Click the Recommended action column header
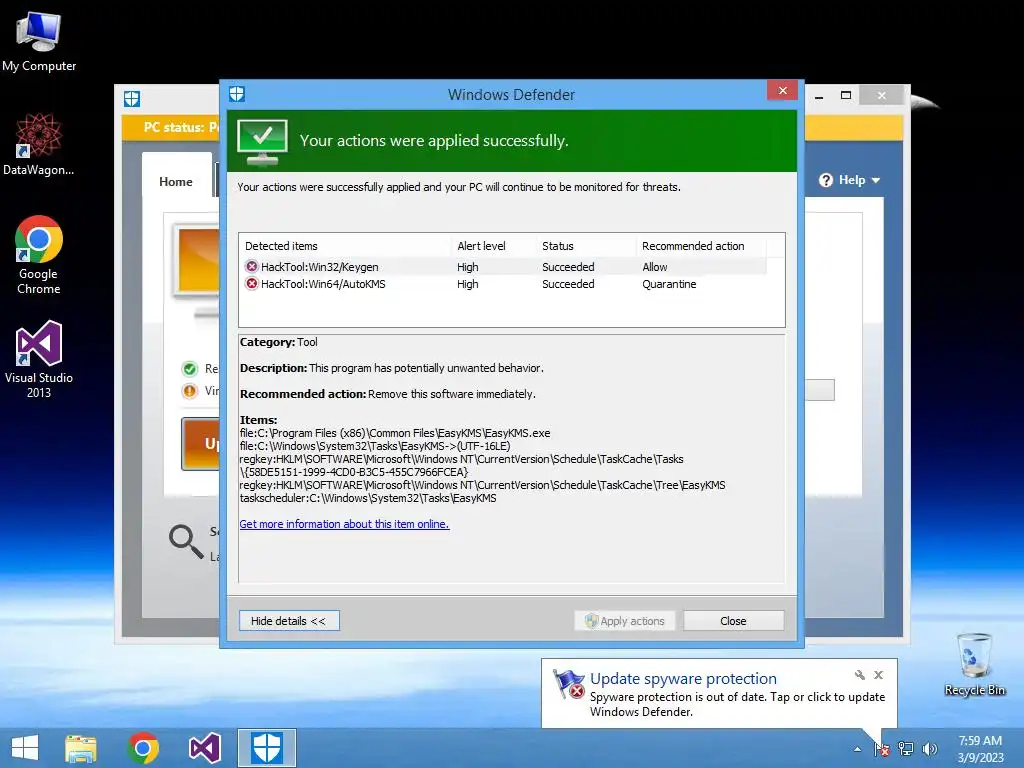The height and width of the screenshot is (768, 1024). coord(701,246)
